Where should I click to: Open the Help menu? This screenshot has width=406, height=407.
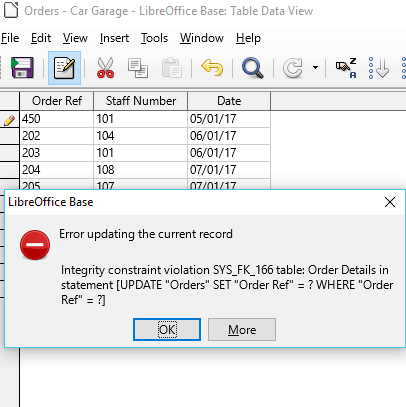click(x=248, y=38)
